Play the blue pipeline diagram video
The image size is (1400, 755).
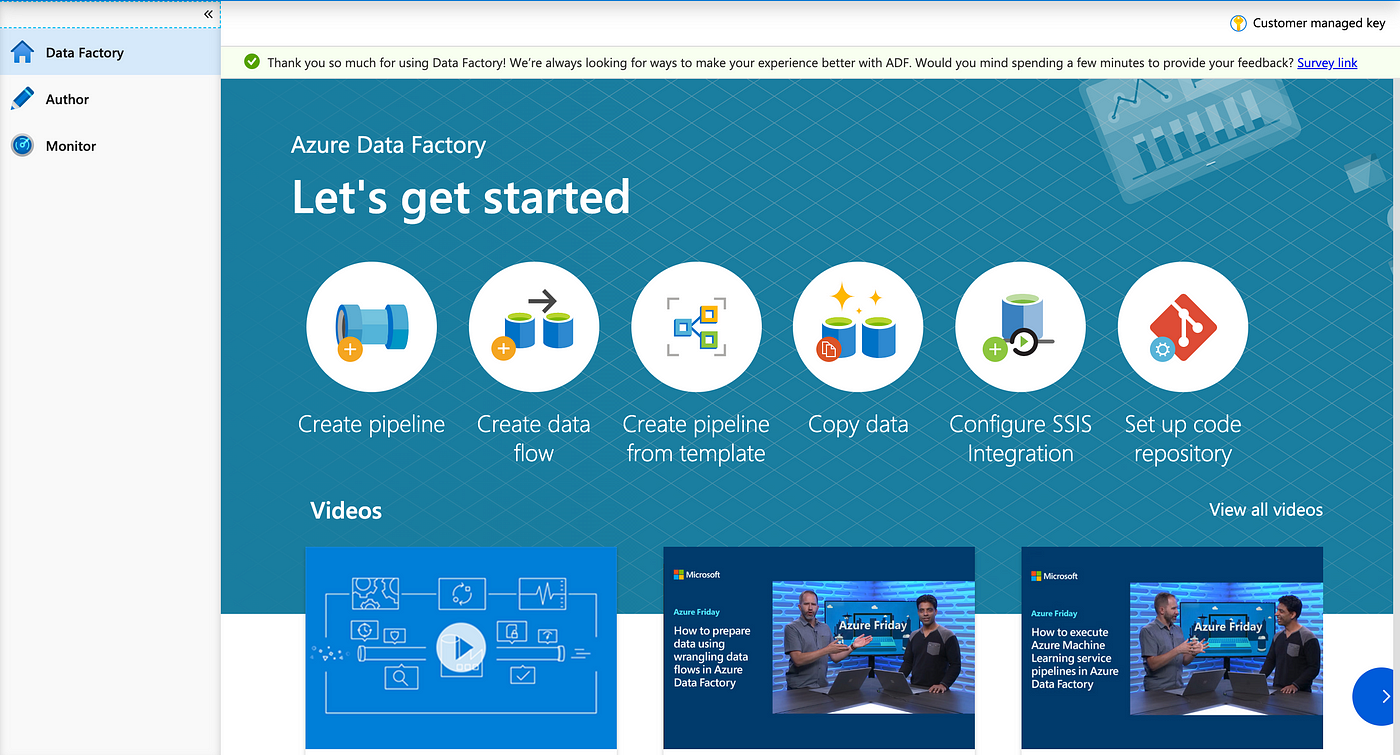click(461, 648)
